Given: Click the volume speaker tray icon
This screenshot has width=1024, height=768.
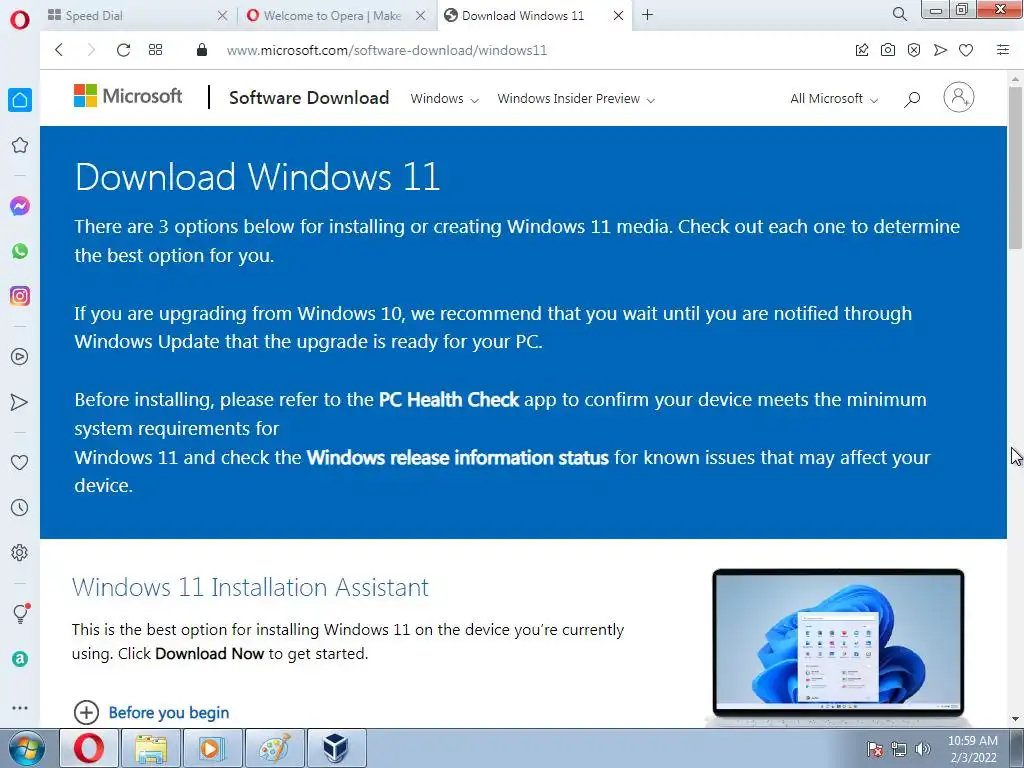Looking at the screenshot, I should [x=923, y=749].
